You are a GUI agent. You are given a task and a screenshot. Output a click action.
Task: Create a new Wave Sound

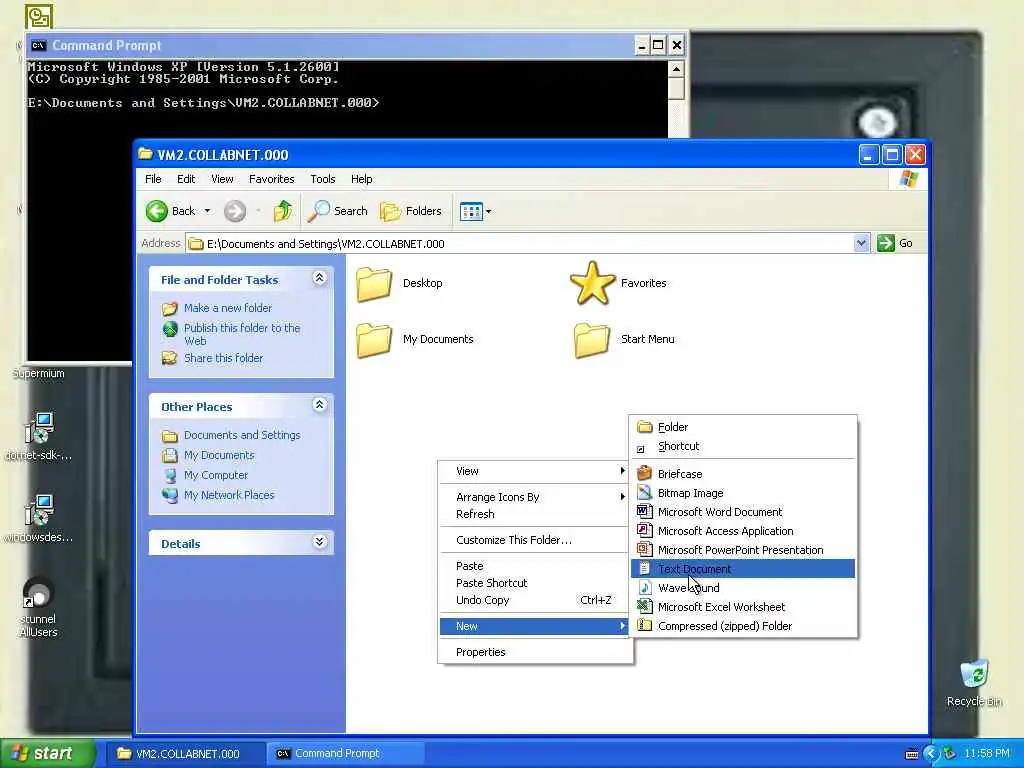coord(743,588)
